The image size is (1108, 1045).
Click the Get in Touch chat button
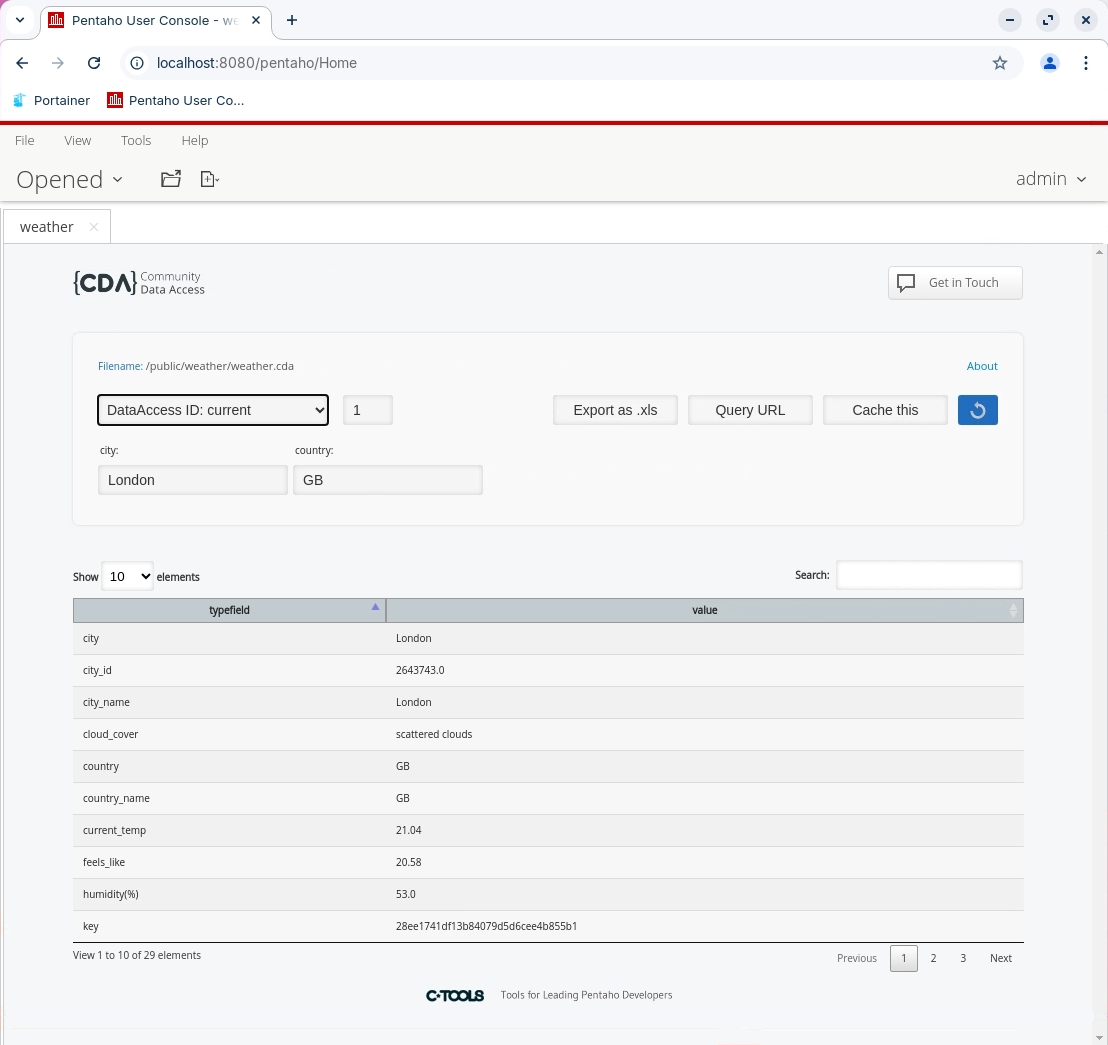954,283
